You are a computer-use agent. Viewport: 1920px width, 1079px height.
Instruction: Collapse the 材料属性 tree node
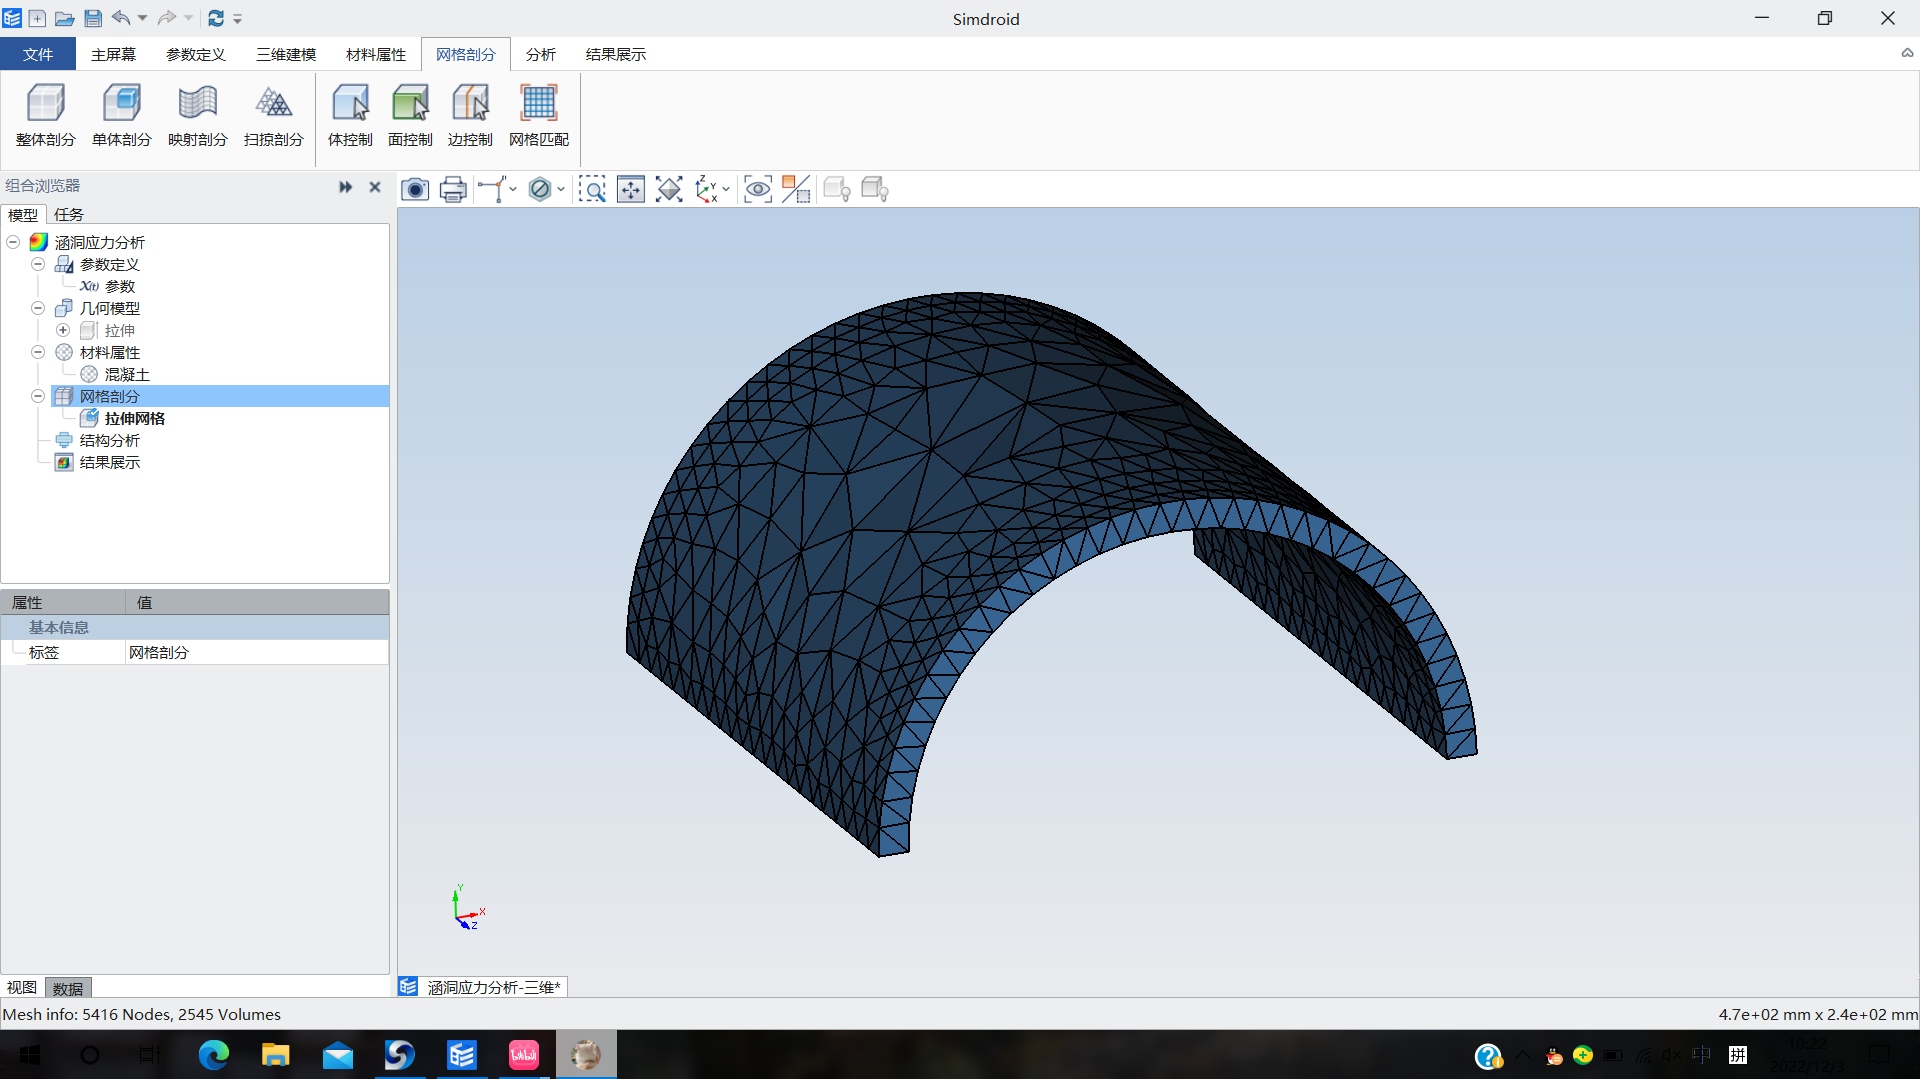click(x=38, y=352)
